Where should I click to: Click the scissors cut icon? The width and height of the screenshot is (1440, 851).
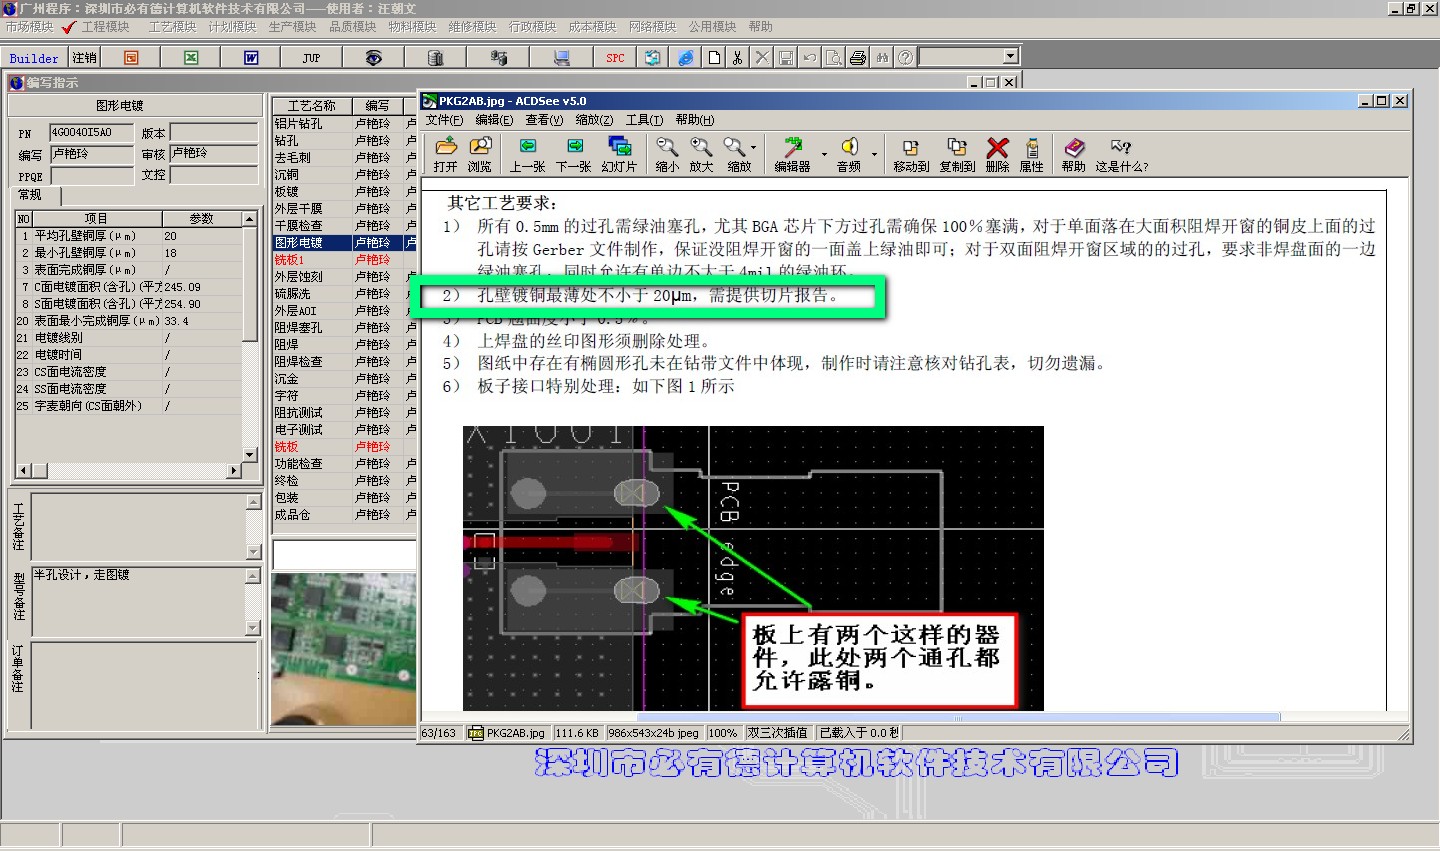738,58
